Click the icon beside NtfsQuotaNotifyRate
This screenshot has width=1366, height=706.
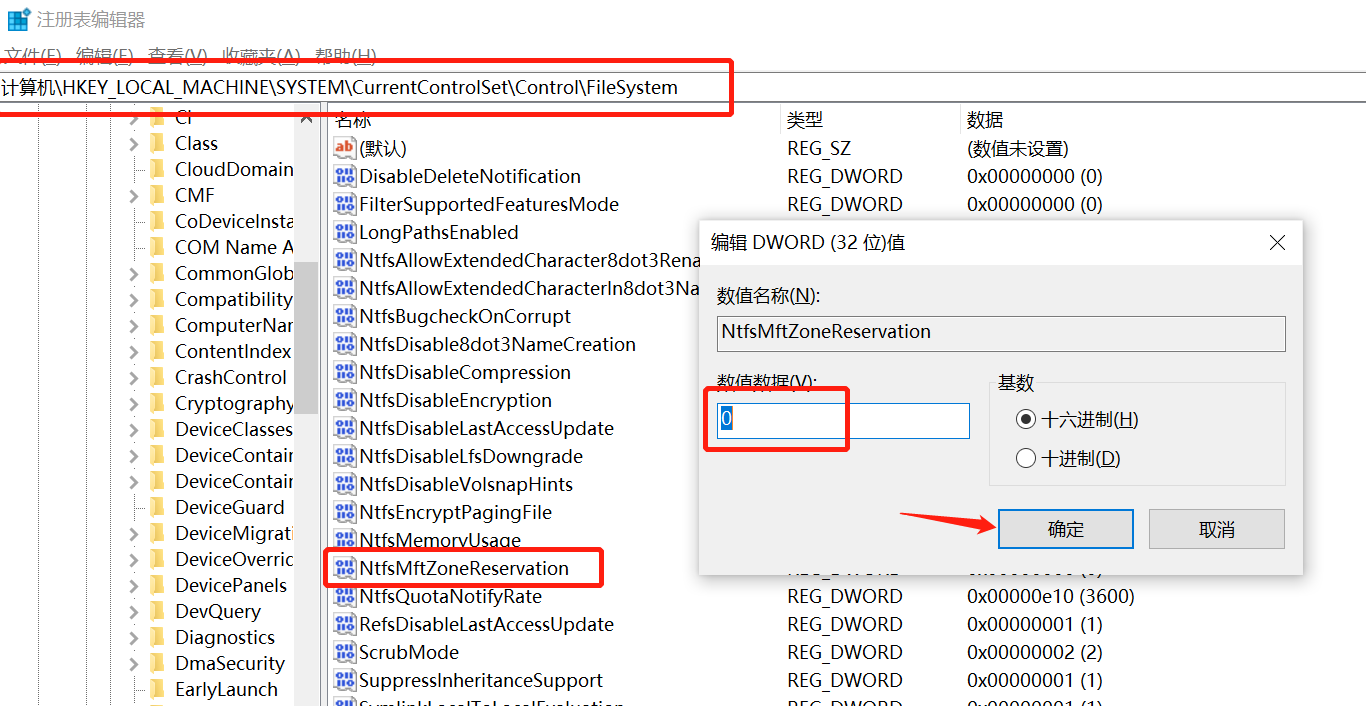[x=345, y=597]
